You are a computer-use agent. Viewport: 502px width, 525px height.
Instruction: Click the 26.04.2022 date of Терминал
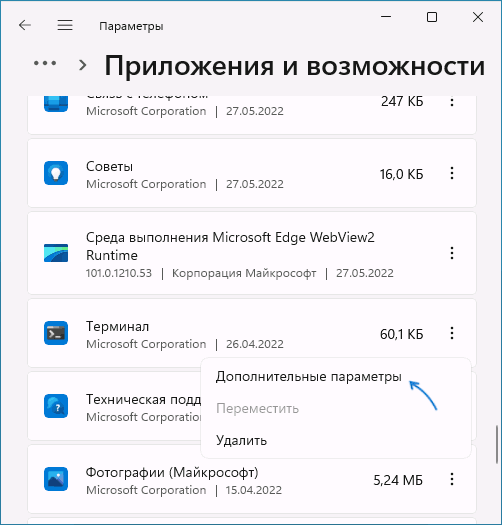255,344
